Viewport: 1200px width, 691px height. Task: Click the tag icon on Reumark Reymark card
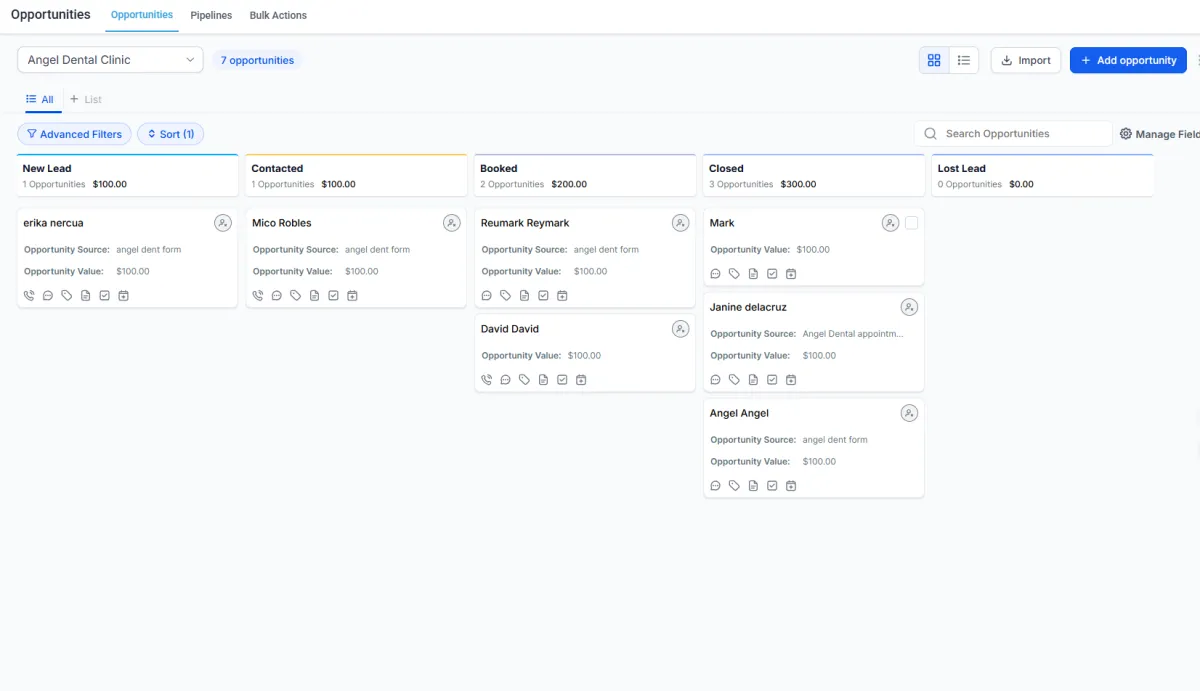[505, 296]
